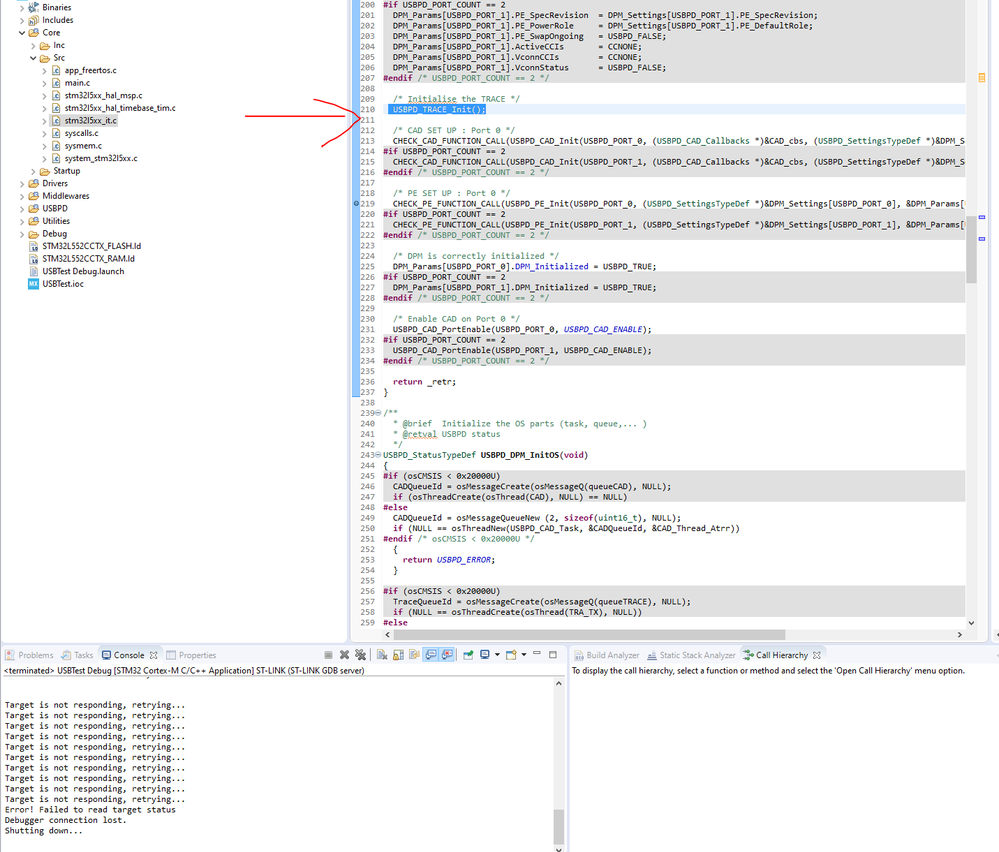Click the console vertical scrollbar thumb
999x852 pixels.
point(558,826)
